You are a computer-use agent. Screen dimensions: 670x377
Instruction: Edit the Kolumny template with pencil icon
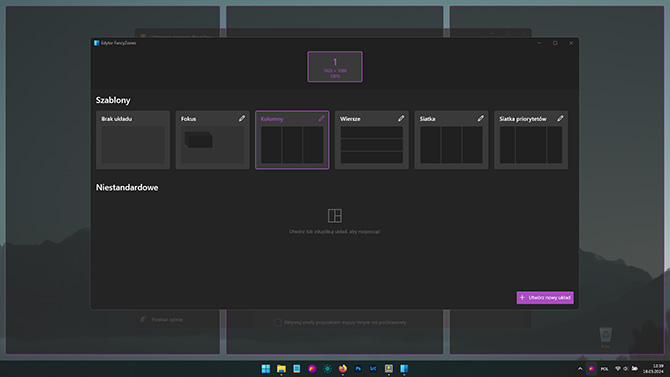(321, 118)
